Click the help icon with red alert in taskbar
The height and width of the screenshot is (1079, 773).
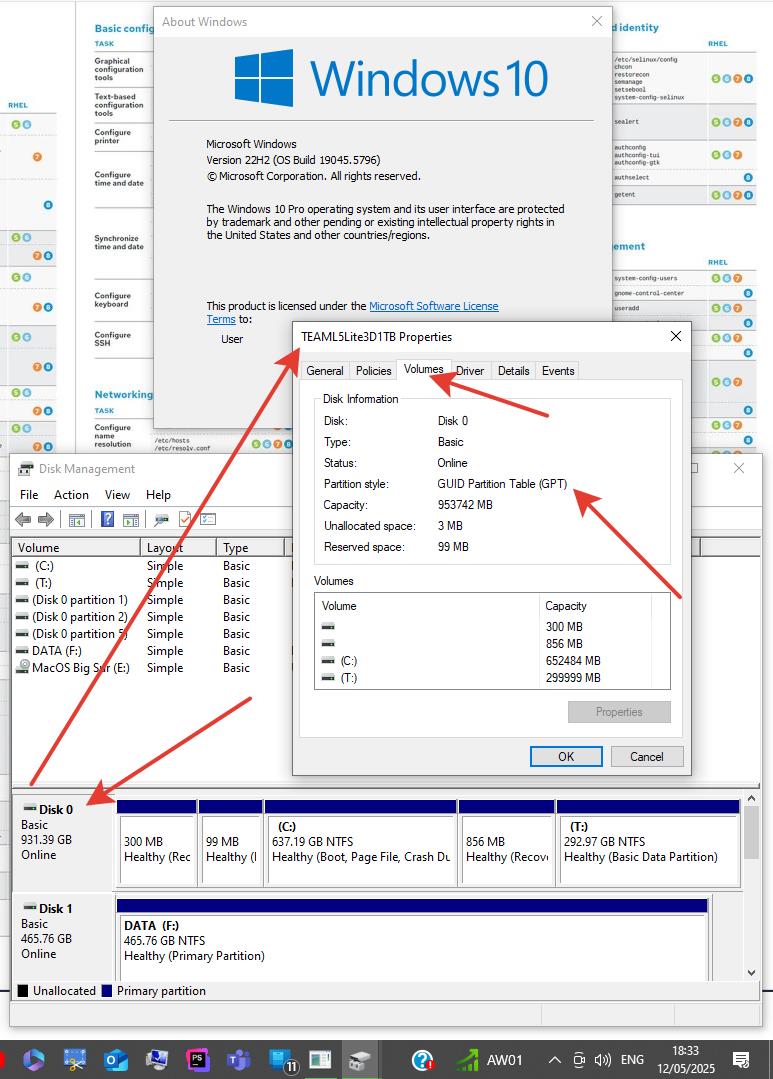[x=423, y=1060]
